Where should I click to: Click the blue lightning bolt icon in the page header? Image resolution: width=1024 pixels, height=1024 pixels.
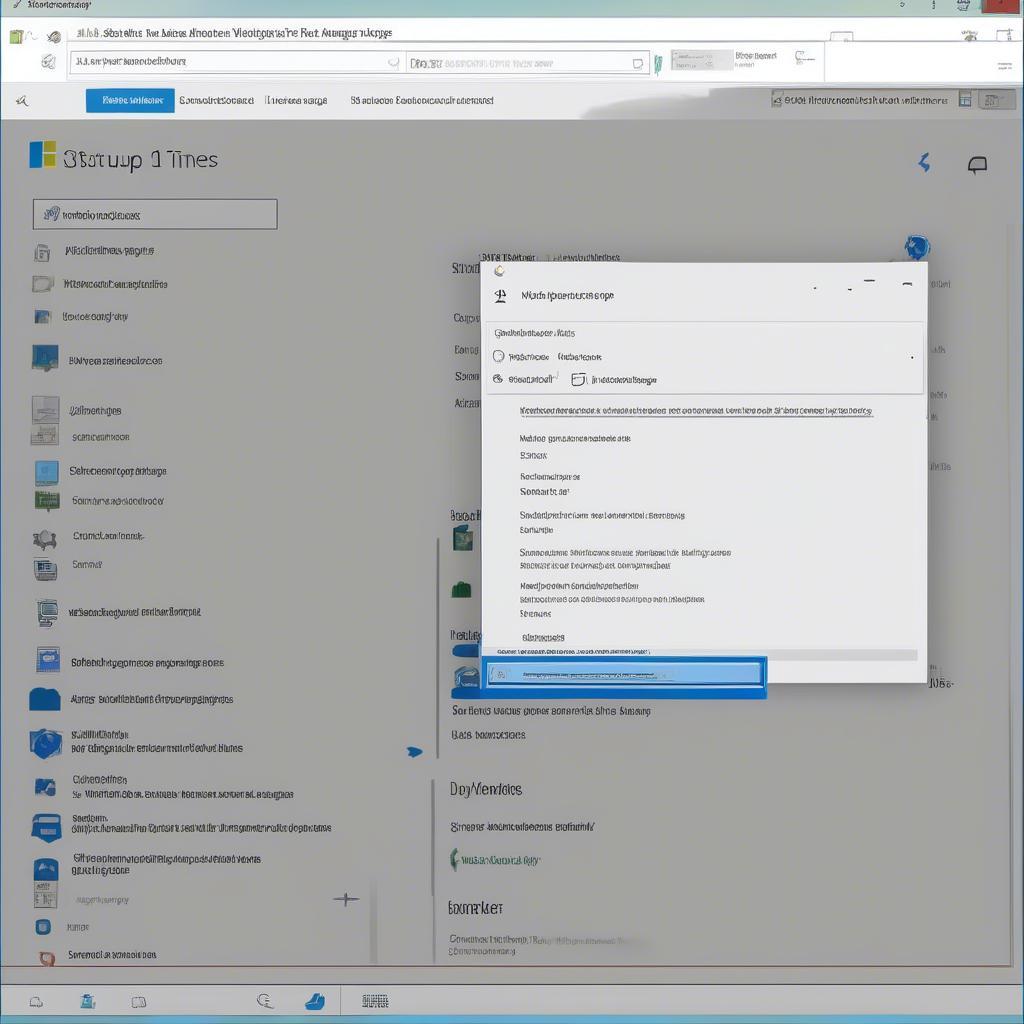pyautogui.click(x=924, y=162)
